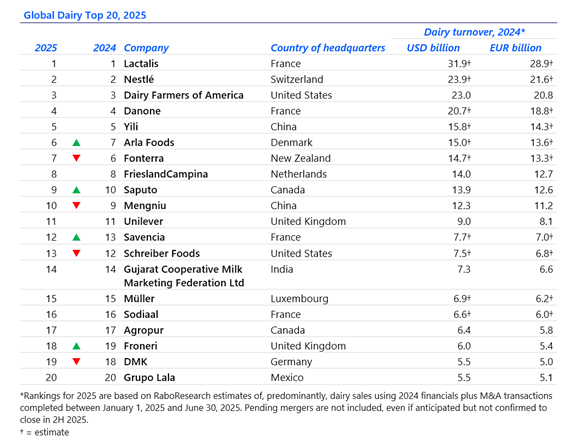Select the company name 'Müller'
581x441 pixels.
(x=139, y=299)
